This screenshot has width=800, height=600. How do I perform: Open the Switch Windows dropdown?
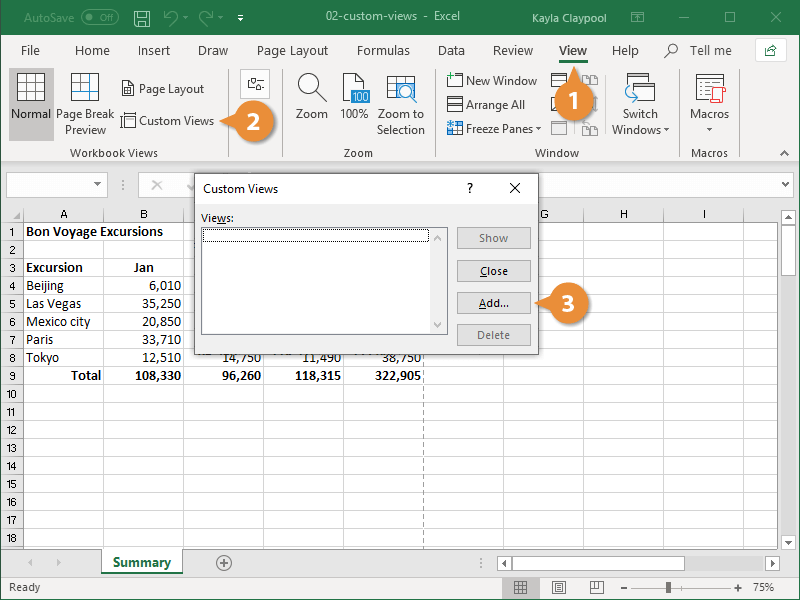640,108
